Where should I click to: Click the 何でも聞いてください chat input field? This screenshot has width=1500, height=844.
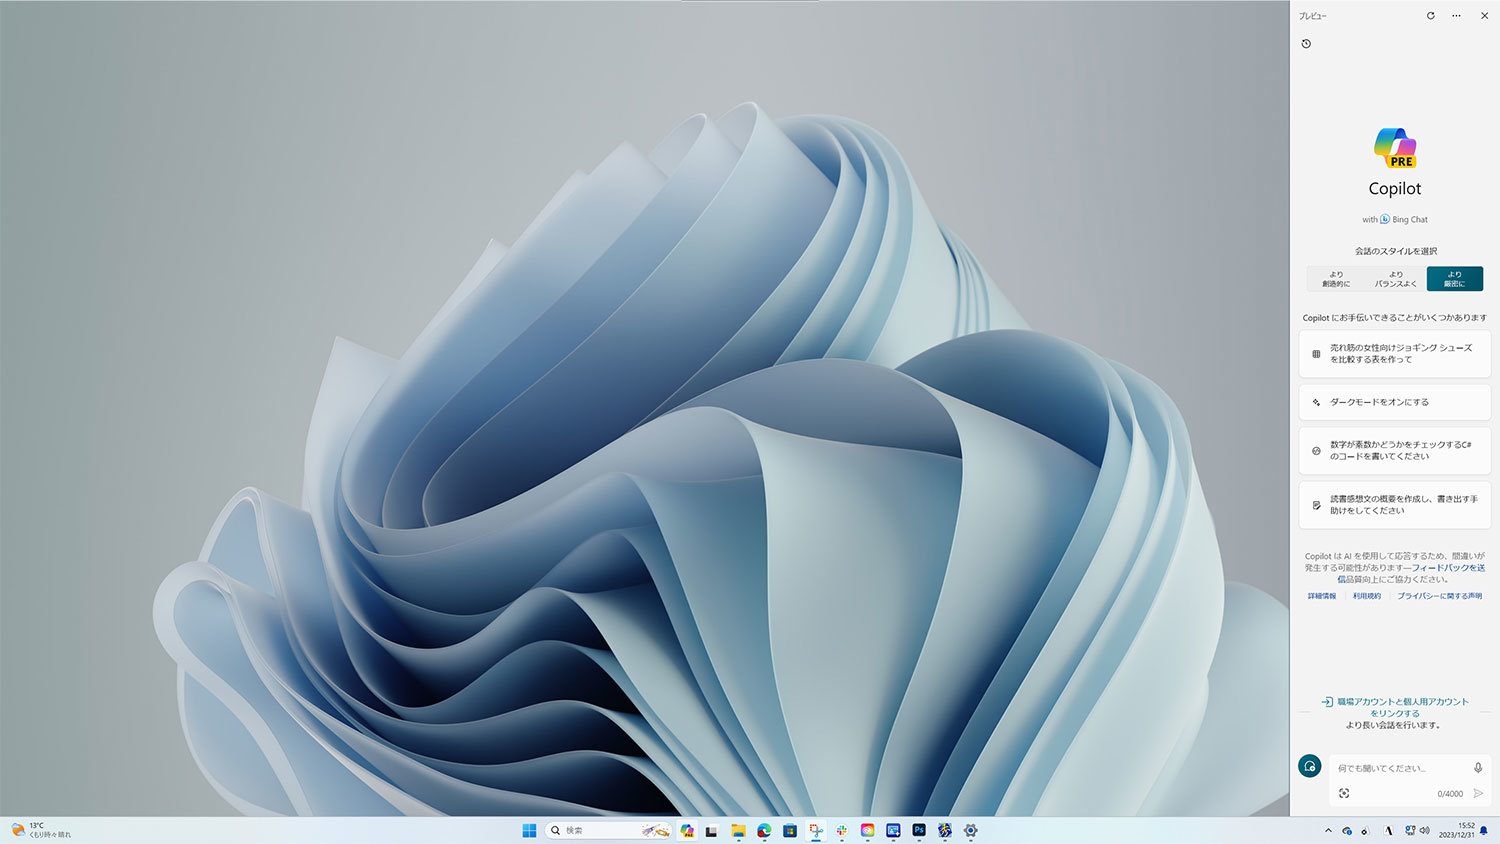click(x=1390, y=767)
